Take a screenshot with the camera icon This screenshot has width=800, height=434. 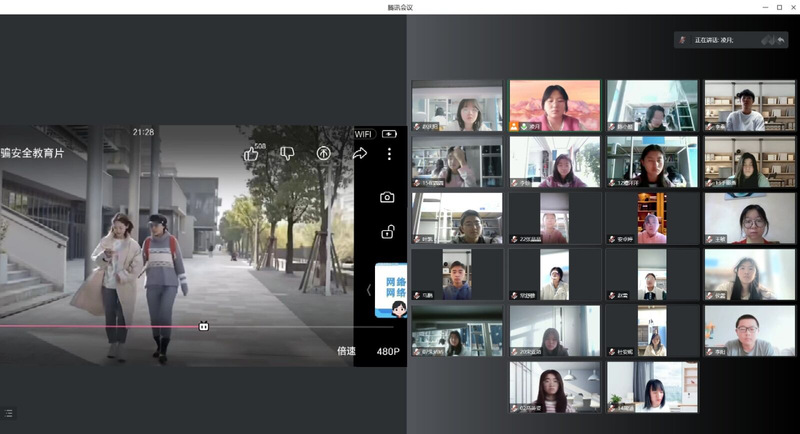387,197
